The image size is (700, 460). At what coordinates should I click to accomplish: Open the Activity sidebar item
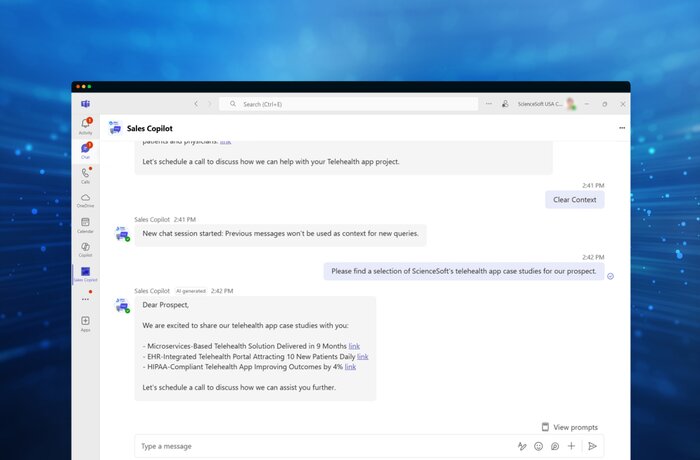pyautogui.click(x=85, y=126)
